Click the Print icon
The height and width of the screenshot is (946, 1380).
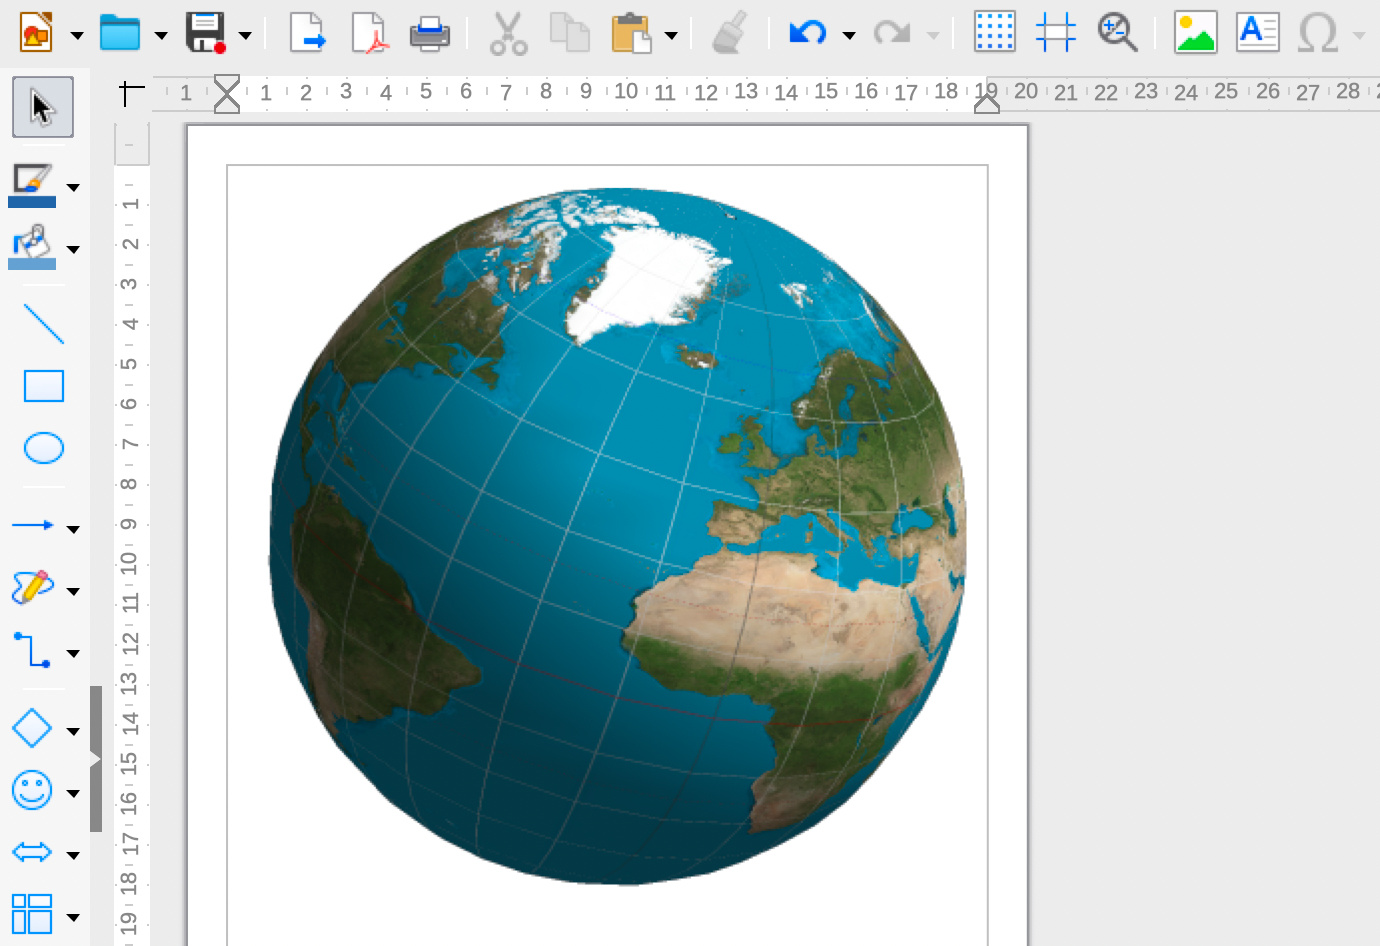pos(430,33)
